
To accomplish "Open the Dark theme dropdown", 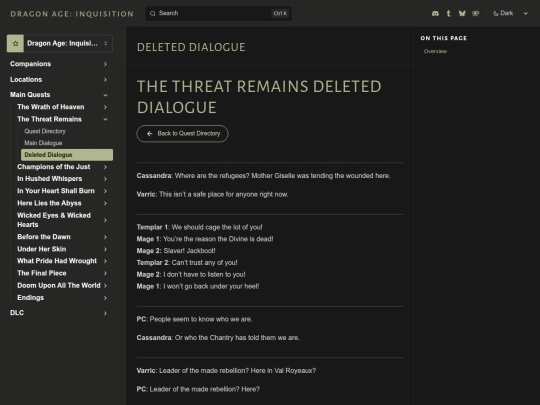I will 511,13.
